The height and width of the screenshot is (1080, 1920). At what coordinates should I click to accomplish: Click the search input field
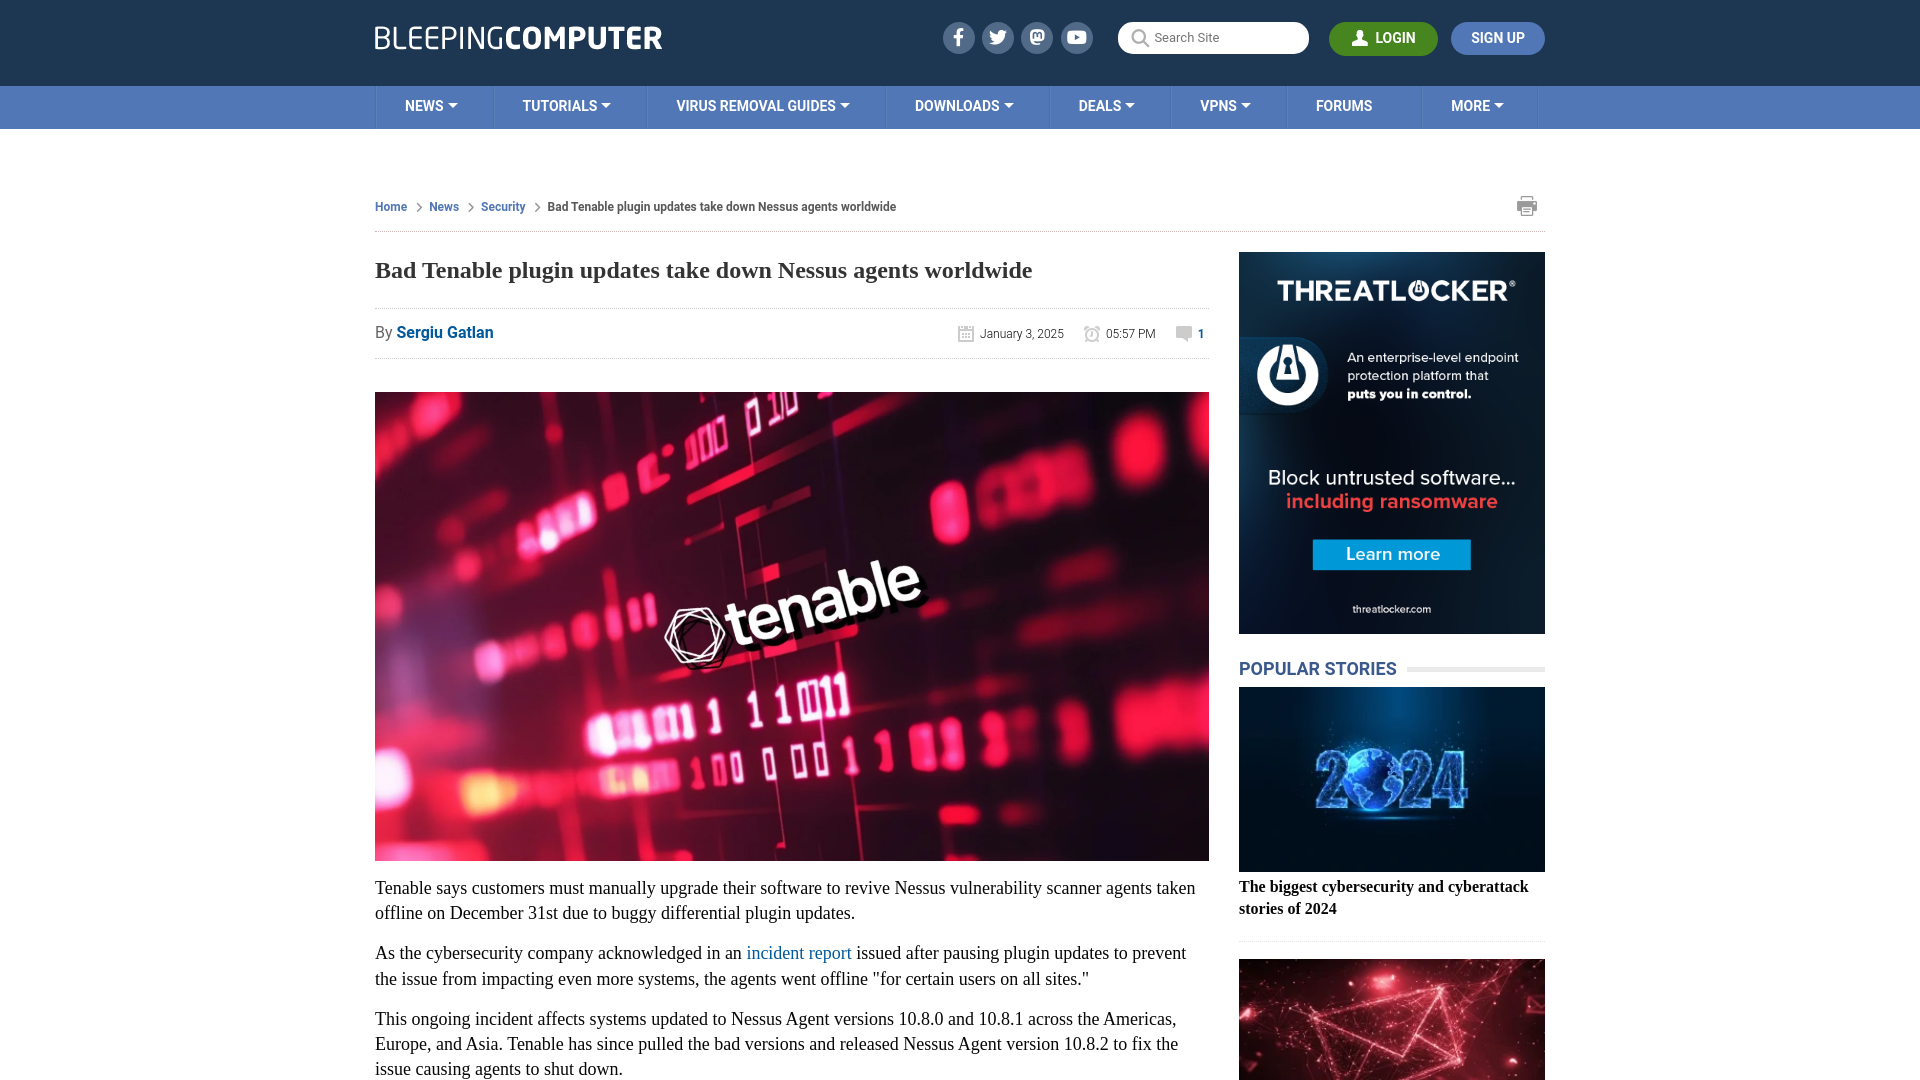coord(1213,37)
